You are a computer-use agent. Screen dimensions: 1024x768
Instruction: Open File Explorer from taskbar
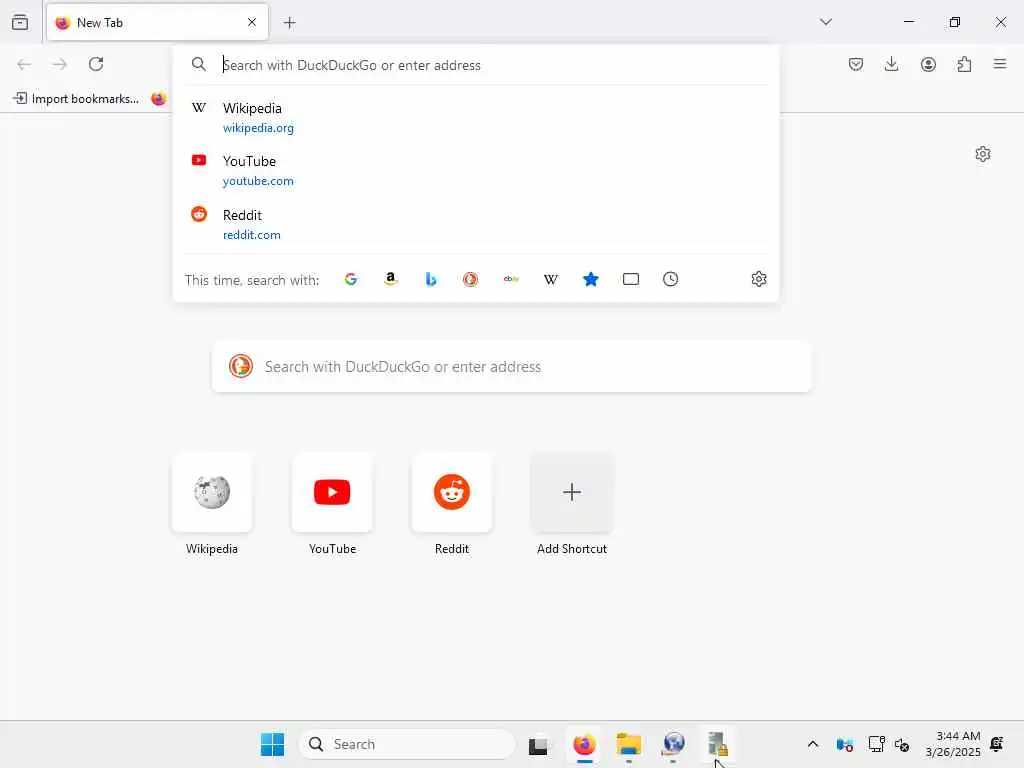click(x=629, y=744)
